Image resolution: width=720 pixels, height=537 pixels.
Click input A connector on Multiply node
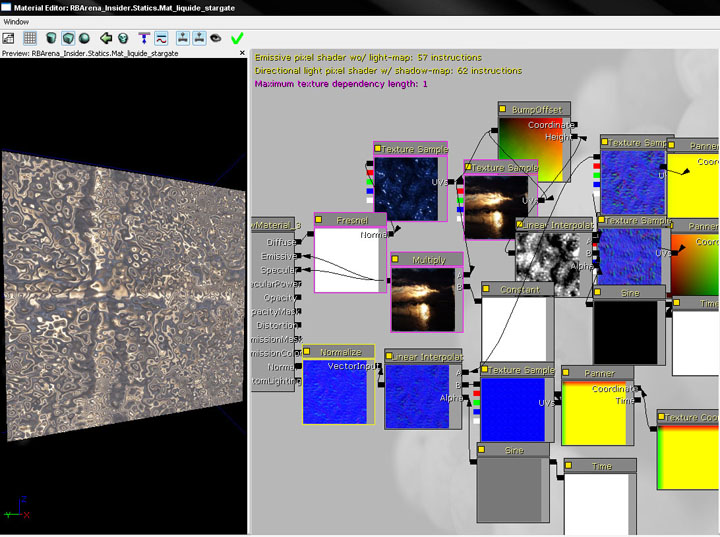(x=467, y=275)
